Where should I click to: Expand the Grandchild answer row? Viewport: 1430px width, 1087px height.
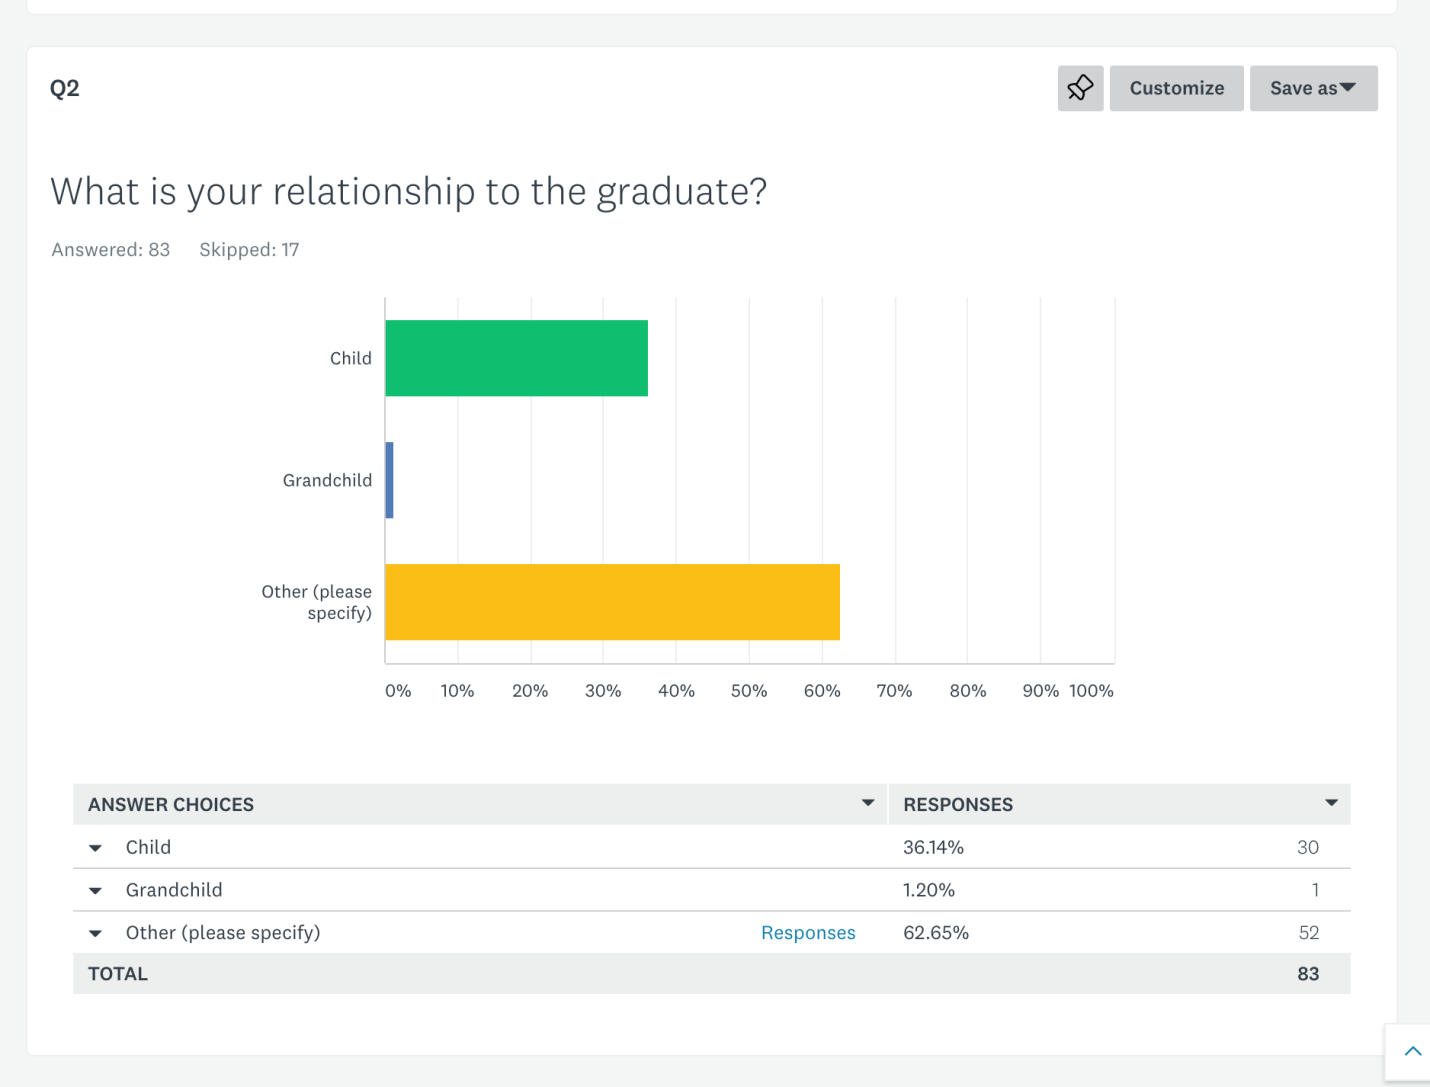95,890
